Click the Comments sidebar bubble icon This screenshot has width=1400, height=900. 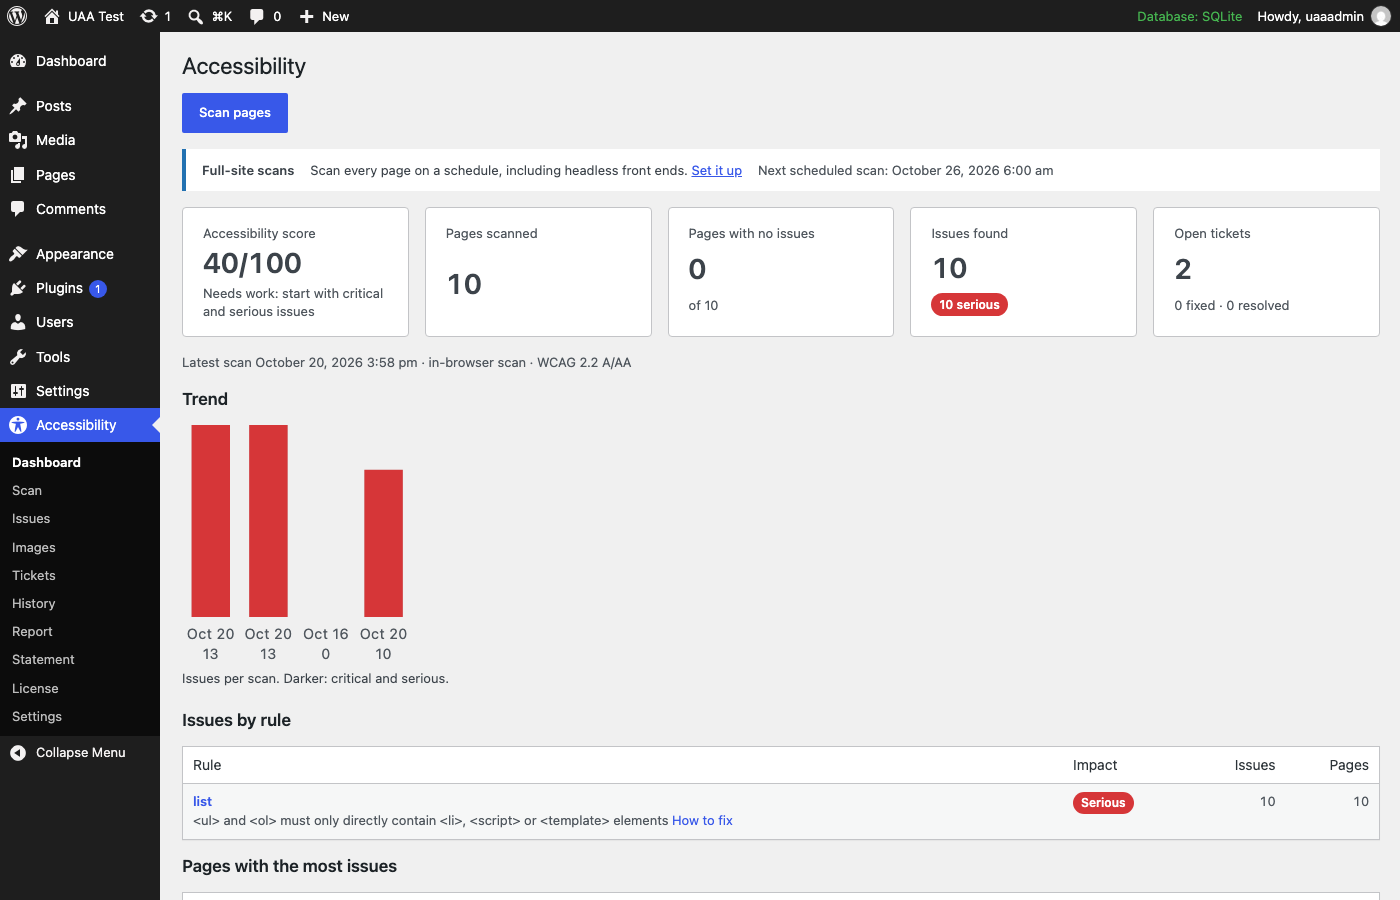(x=18, y=209)
